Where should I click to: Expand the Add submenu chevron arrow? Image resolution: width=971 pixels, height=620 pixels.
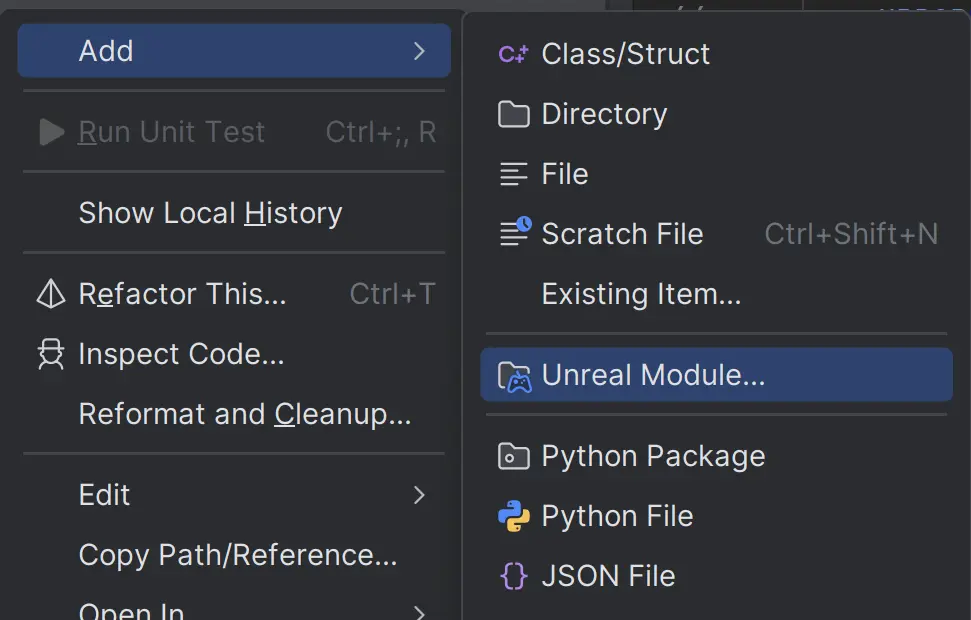click(x=420, y=51)
